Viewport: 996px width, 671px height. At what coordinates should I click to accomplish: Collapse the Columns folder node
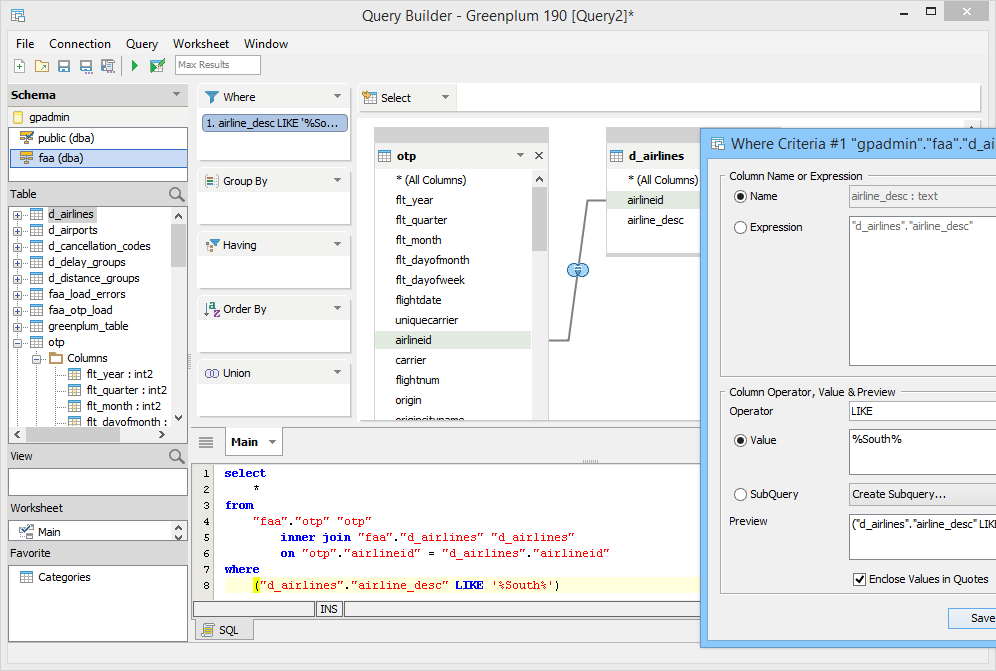37,358
